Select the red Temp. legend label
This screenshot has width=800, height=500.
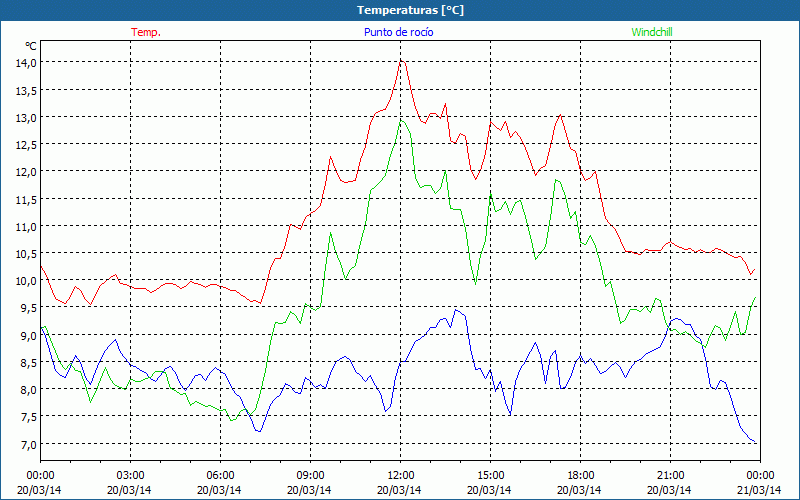point(146,32)
